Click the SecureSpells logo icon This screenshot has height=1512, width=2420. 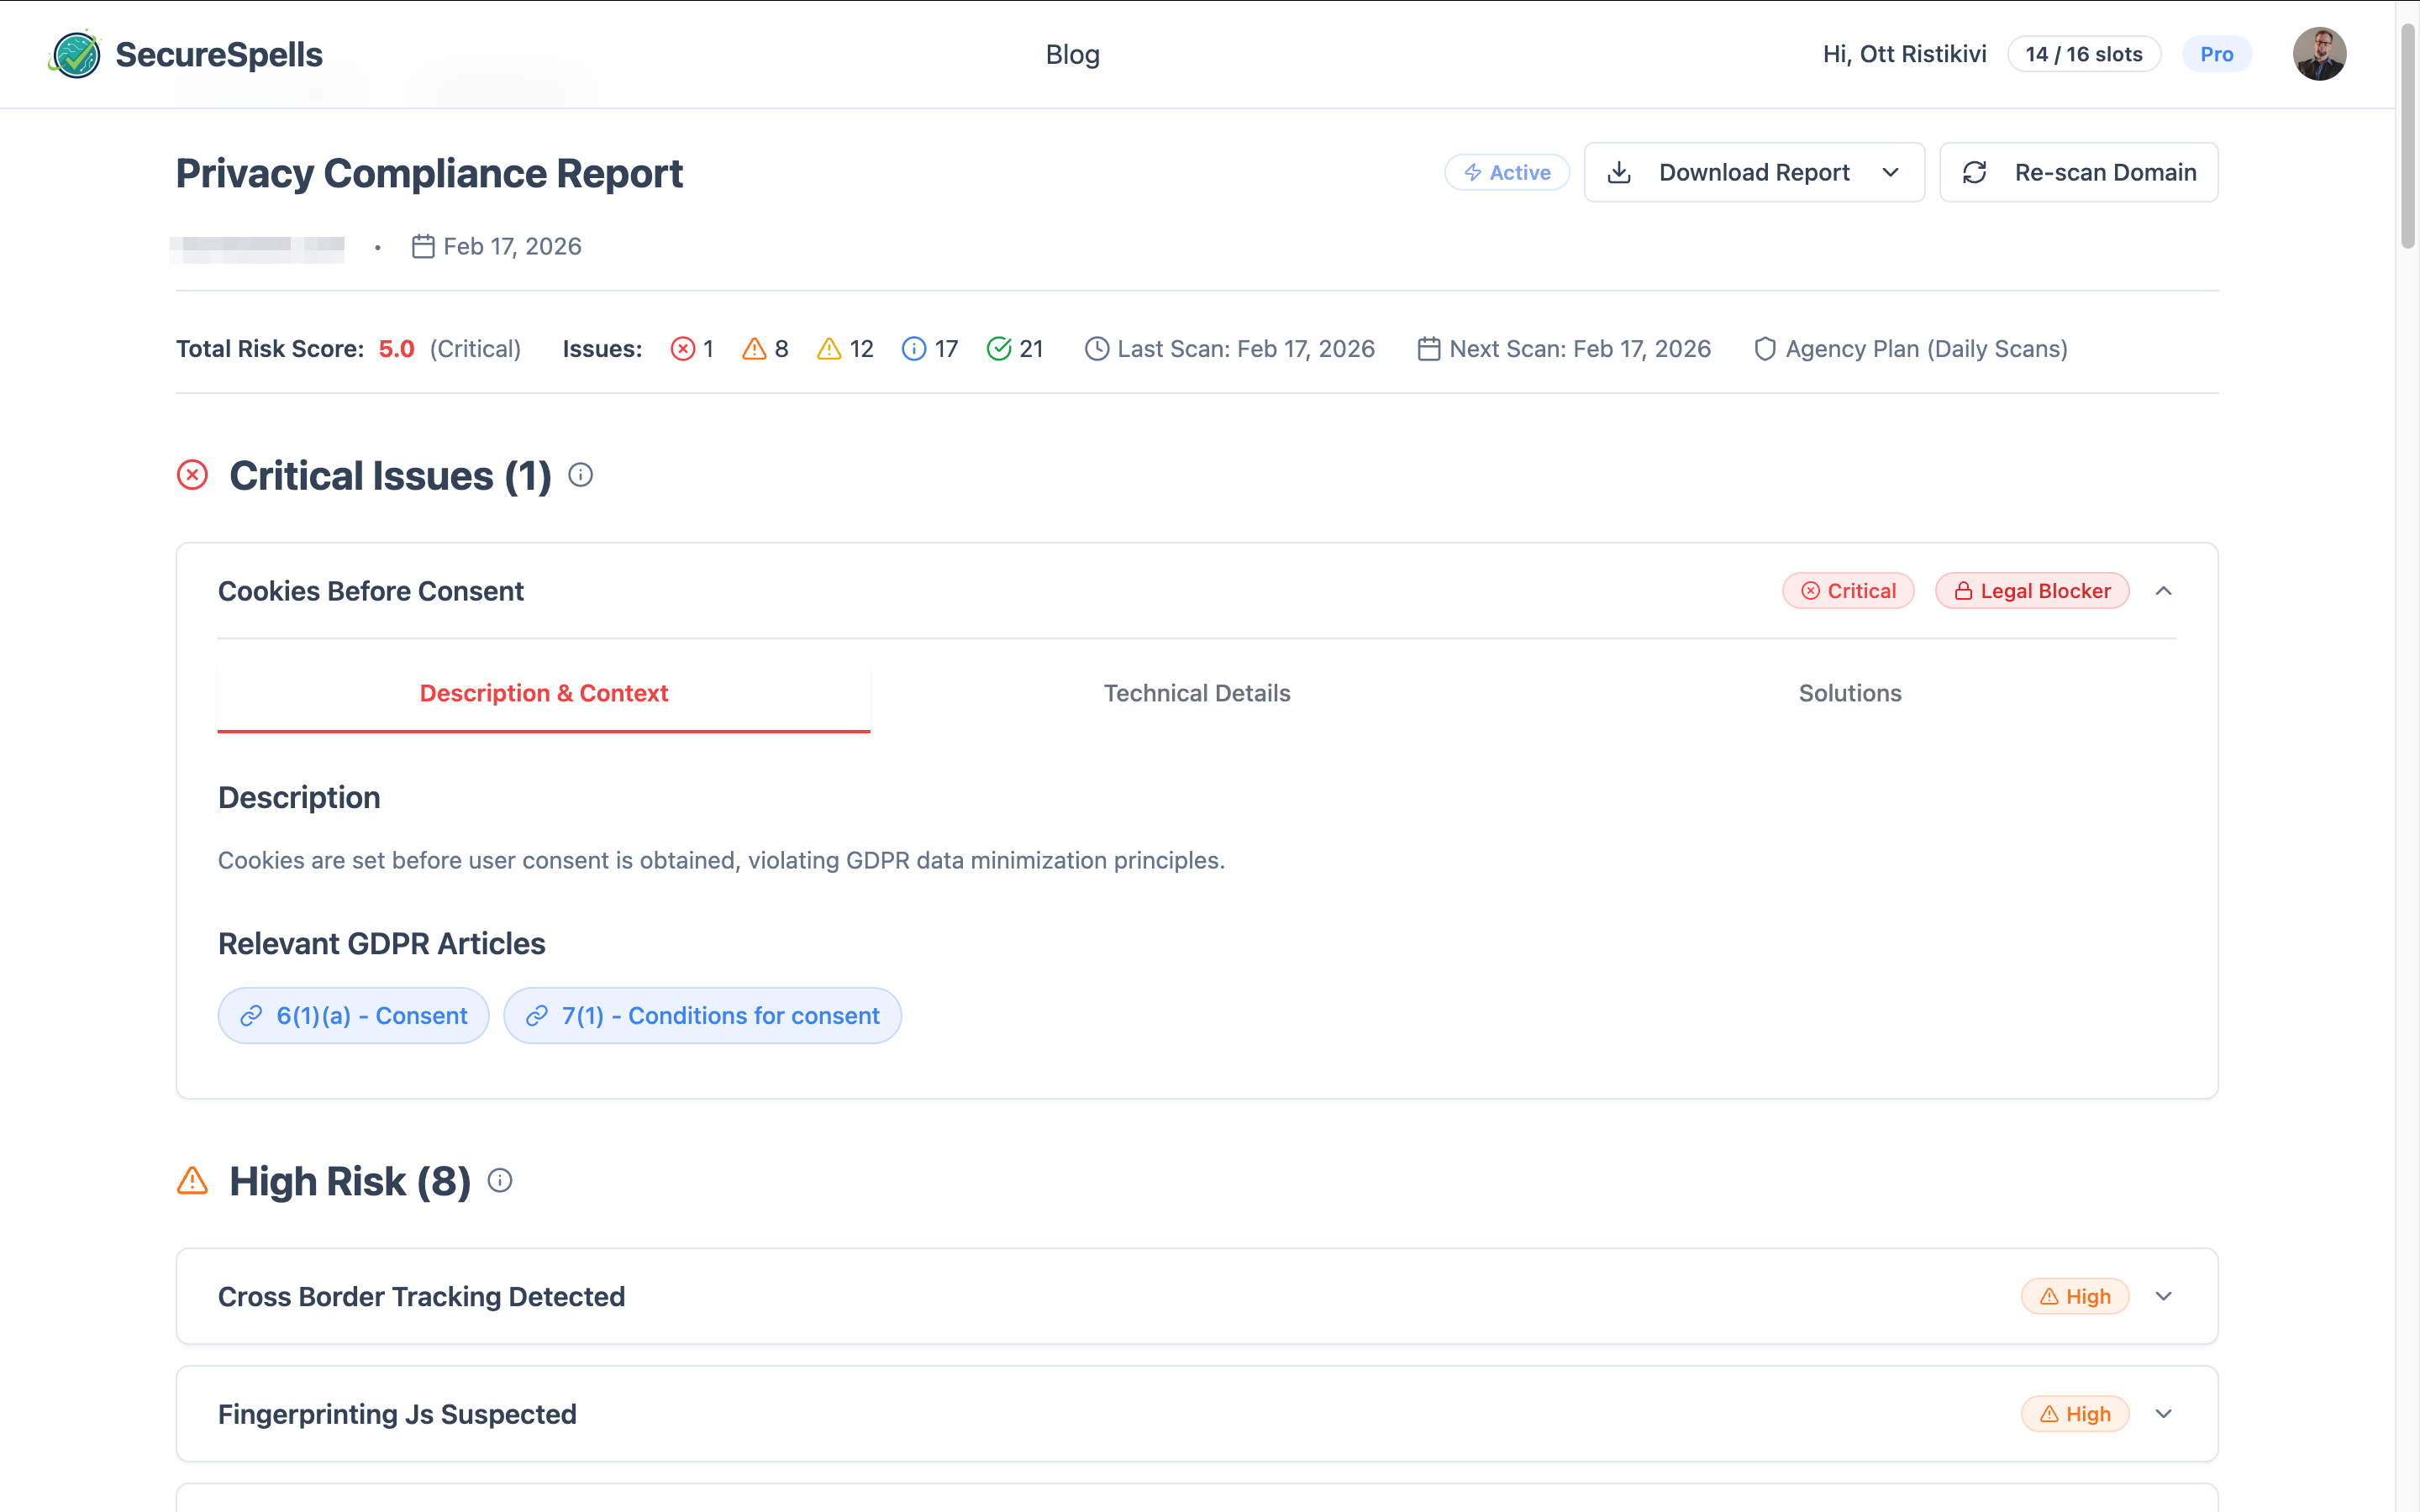pos(75,54)
